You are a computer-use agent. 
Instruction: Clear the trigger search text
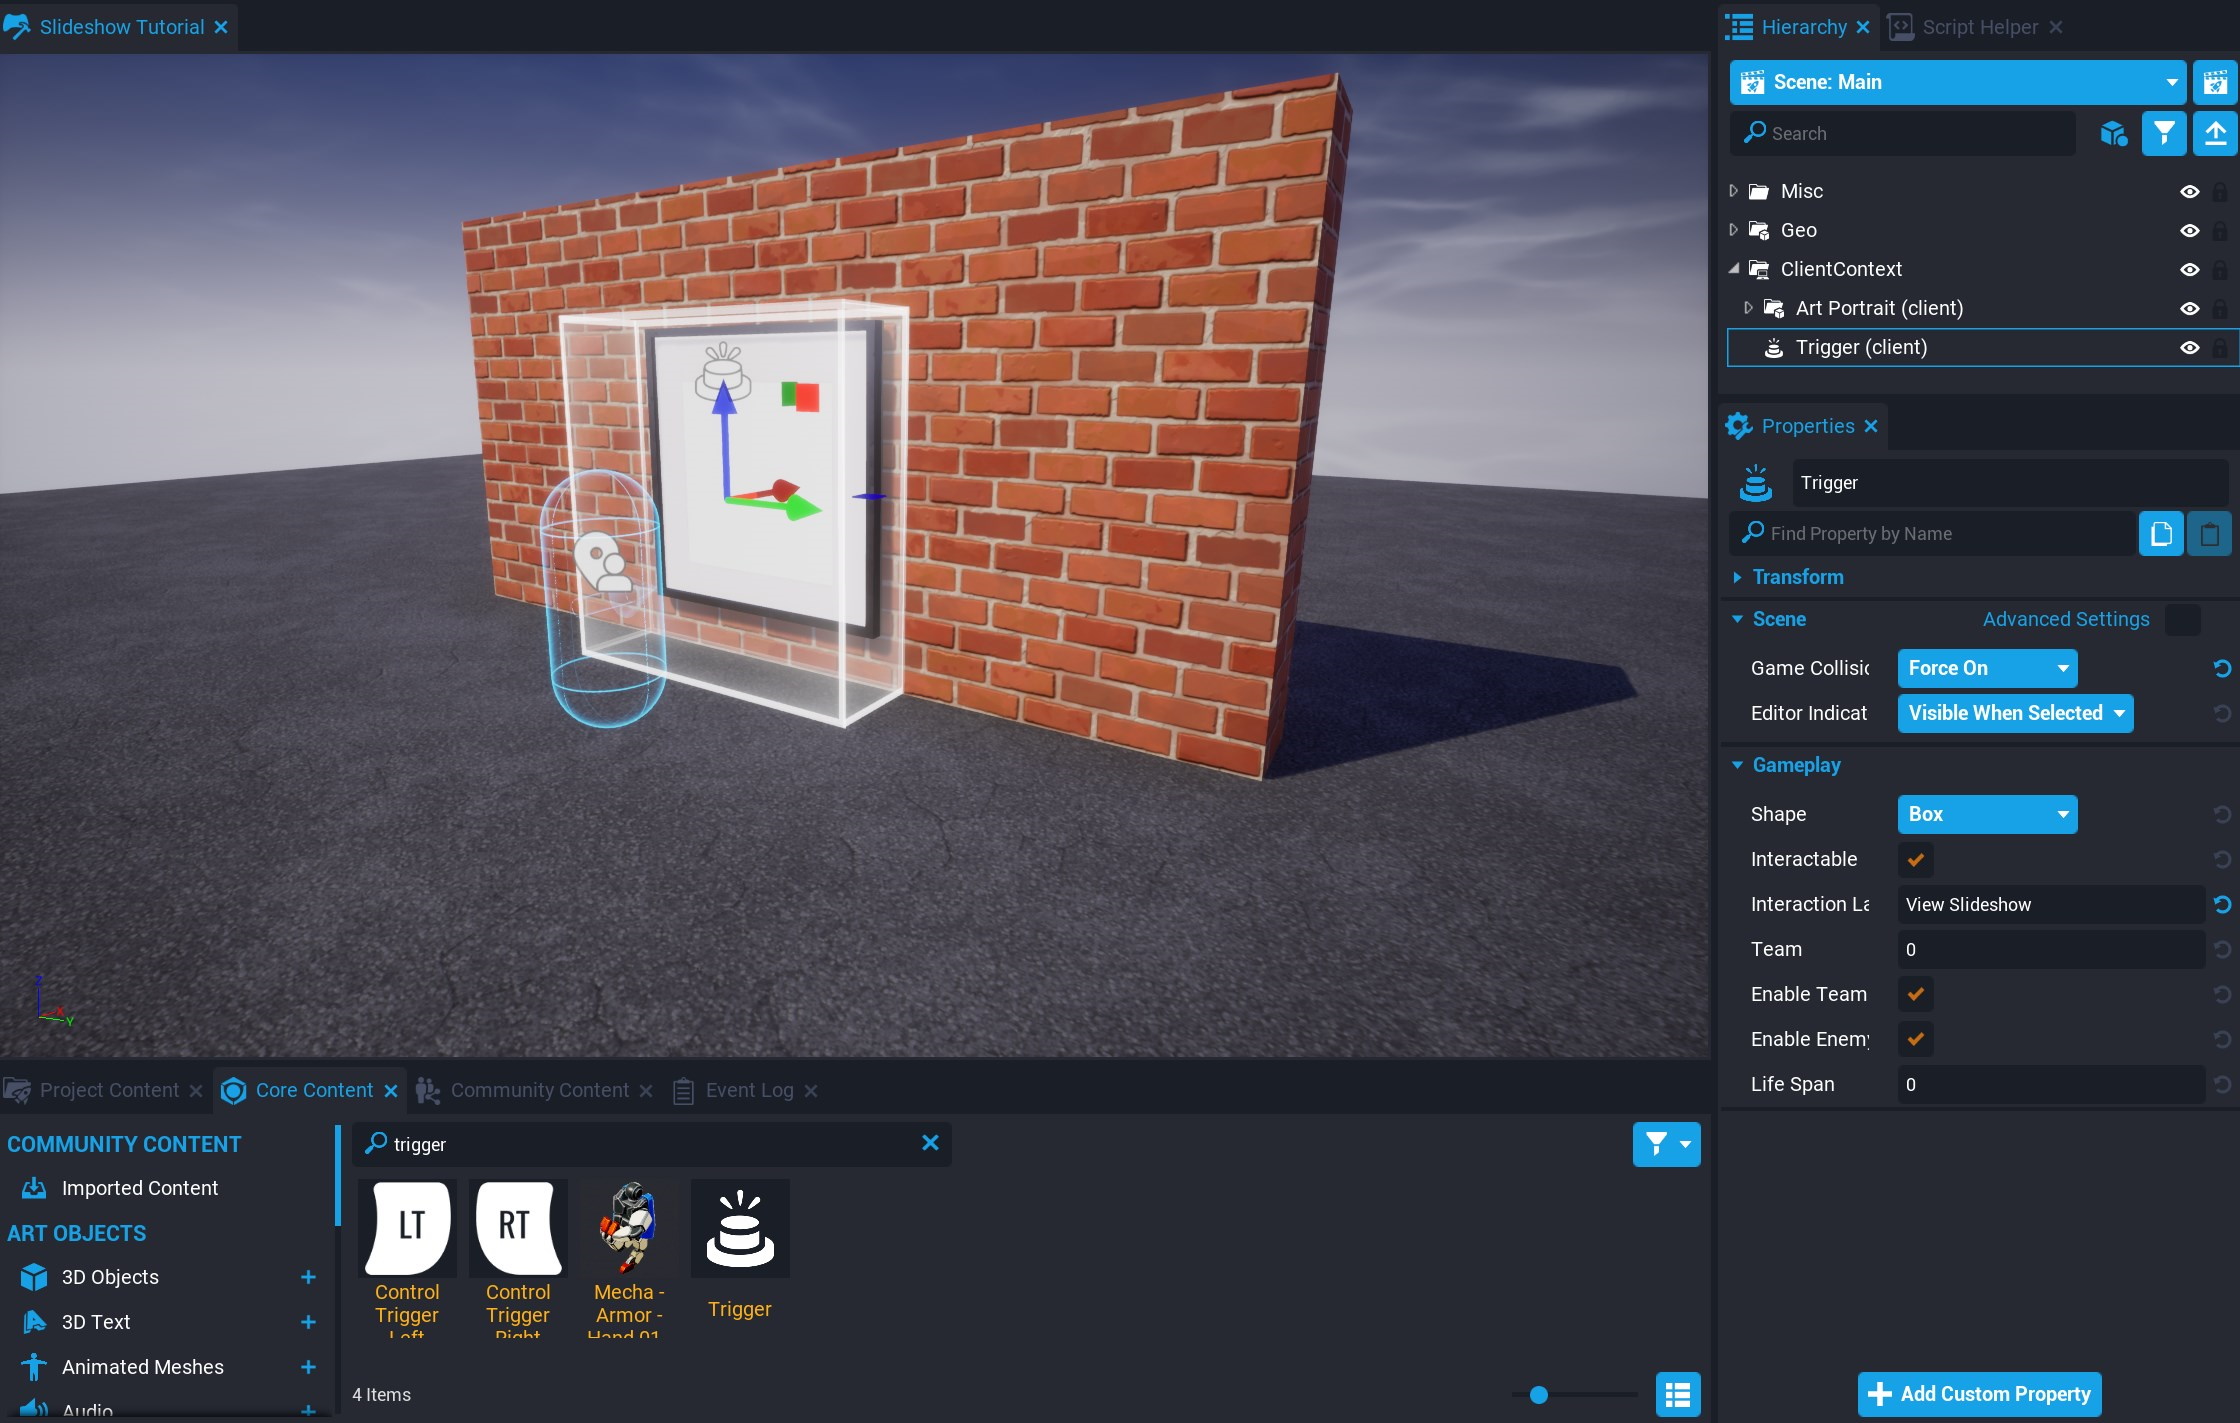[930, 1143]
